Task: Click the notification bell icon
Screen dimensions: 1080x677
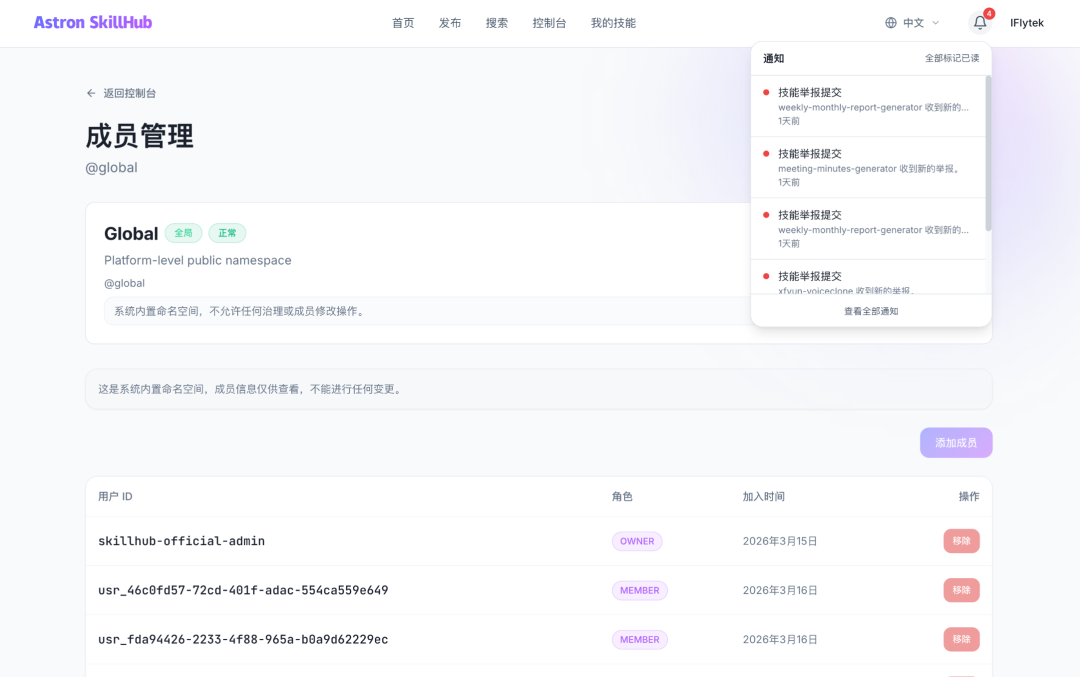Action: [x=980, y=23]
